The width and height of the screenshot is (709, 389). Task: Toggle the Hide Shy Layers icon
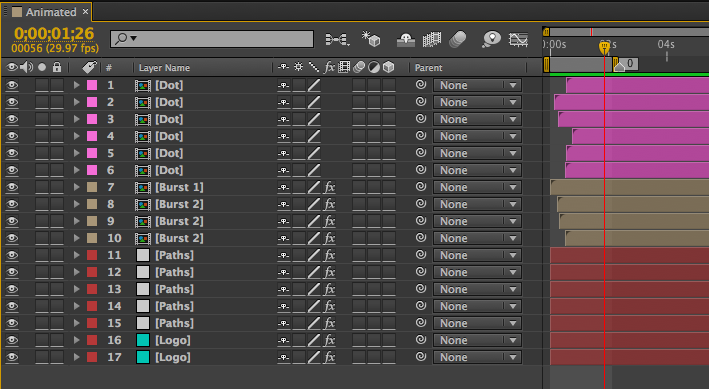[406, 40]
